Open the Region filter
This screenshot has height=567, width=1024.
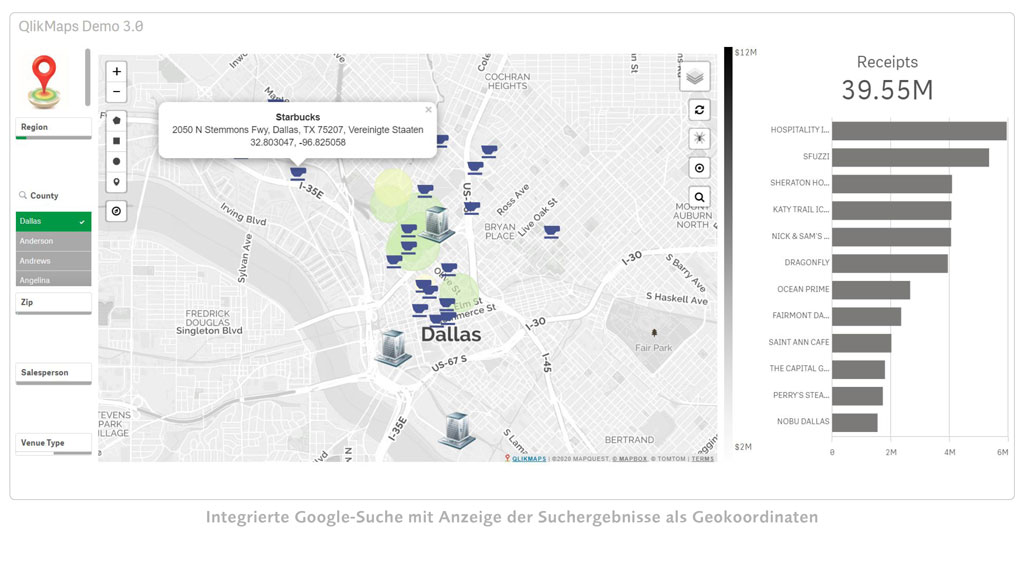[54, 127]
